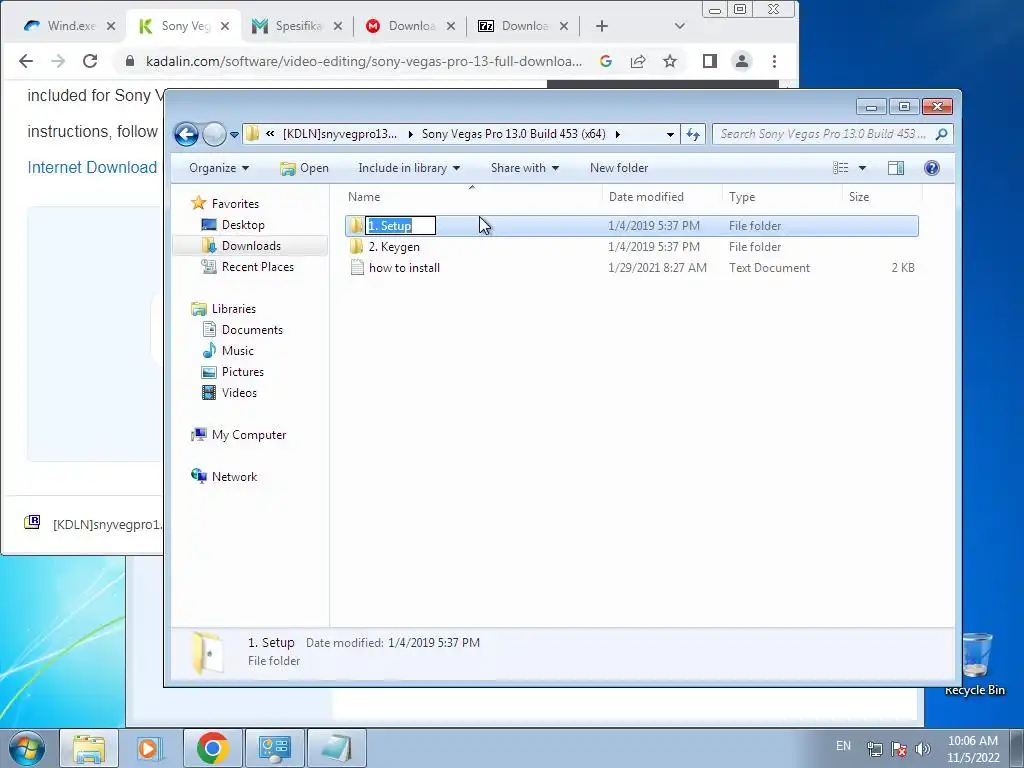Expand the address bar history dropdown
Image resolution: width=1024 pixels, height=768 pixels.
(670, 135)
